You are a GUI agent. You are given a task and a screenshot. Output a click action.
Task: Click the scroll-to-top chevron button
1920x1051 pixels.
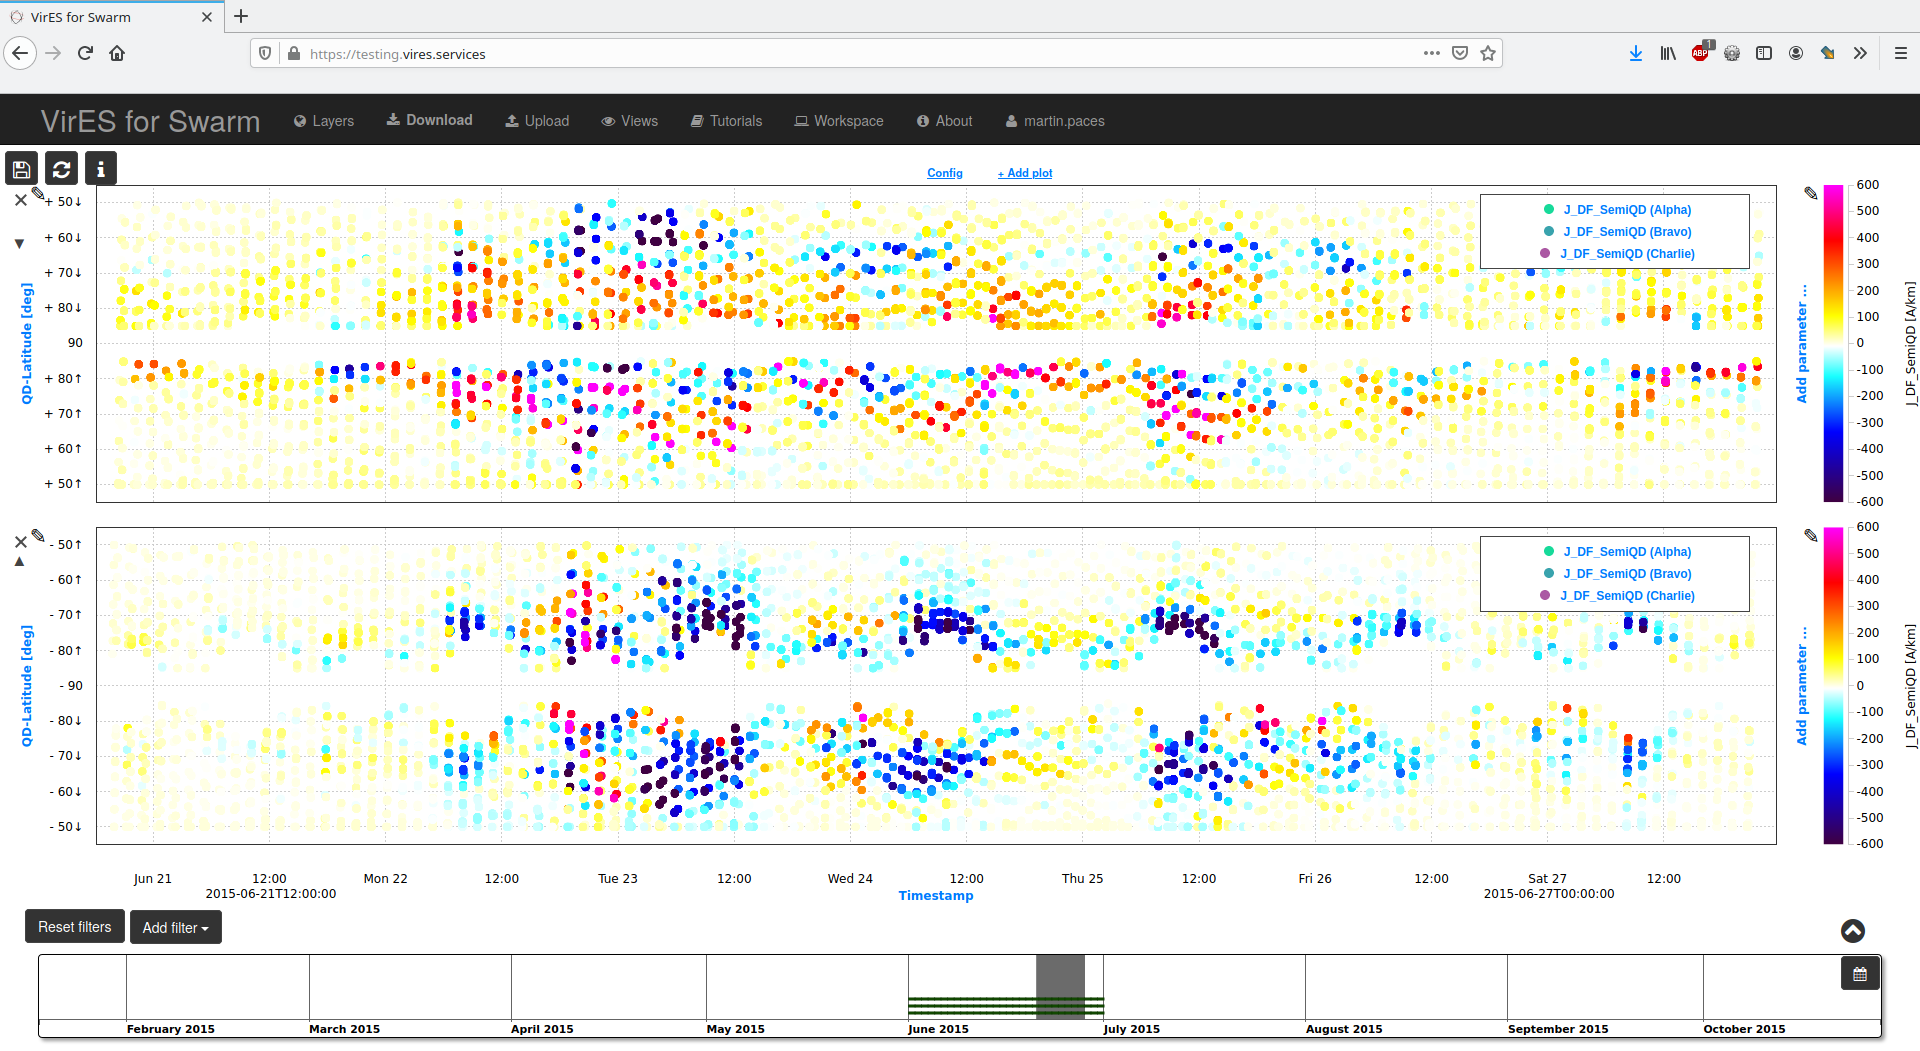pos(1852,930)
